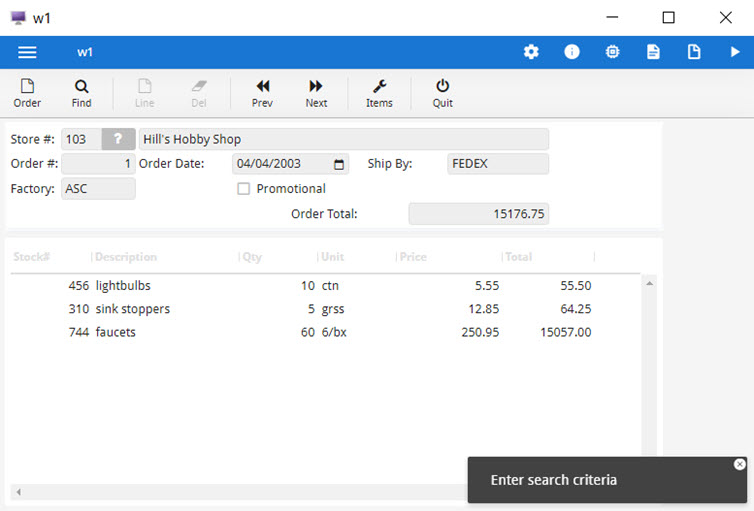This screenshot has width=754, height=511.
Task: Click the Del eraser toolbar button
Action: pos(199,93)
